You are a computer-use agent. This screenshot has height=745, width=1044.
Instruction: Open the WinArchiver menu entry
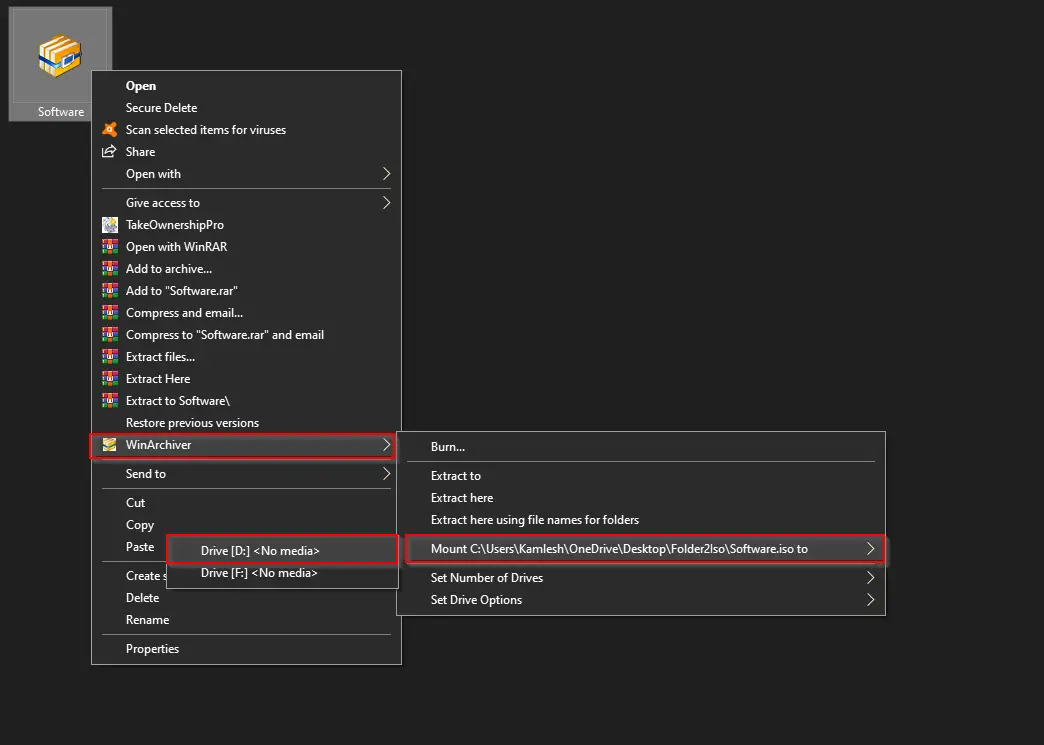click(243, 445)
